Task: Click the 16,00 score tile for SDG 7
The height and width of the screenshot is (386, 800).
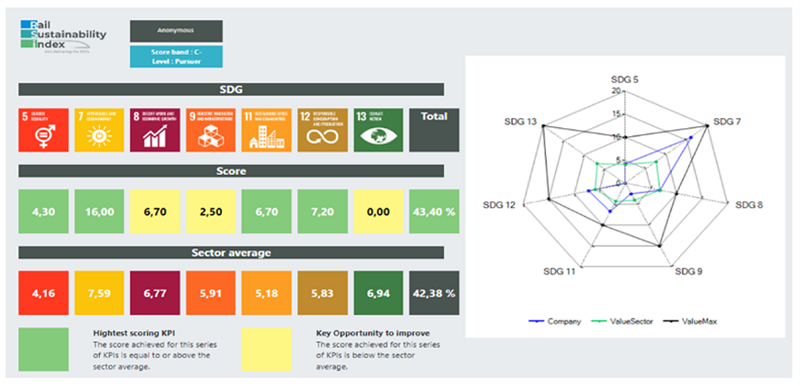Action: click(x=99, y=212)
